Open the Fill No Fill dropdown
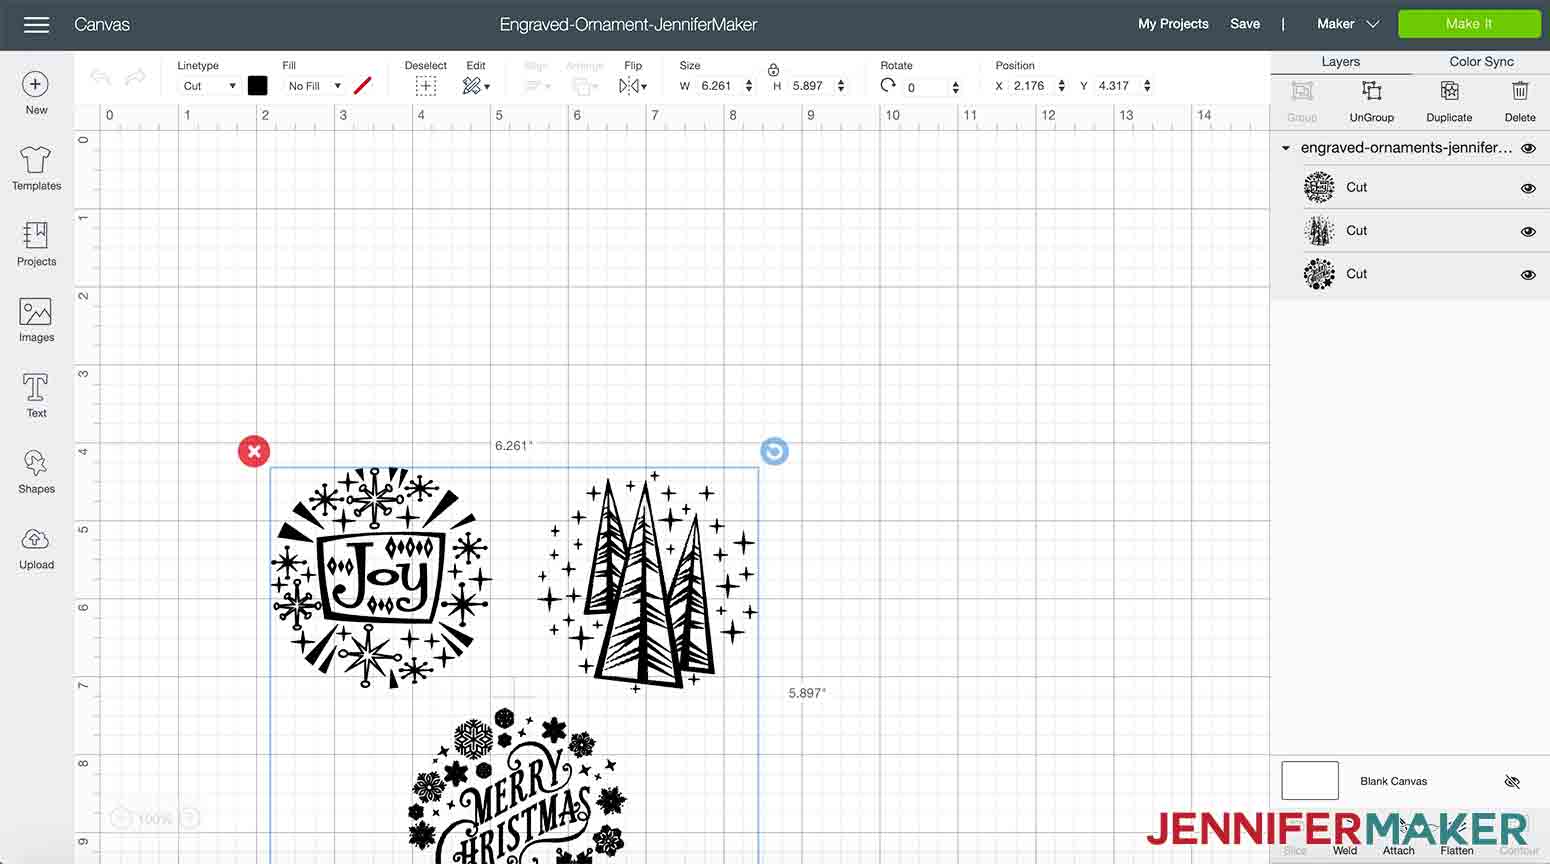The height and width of the screenshot is (864, 1550). pos(314,86)
